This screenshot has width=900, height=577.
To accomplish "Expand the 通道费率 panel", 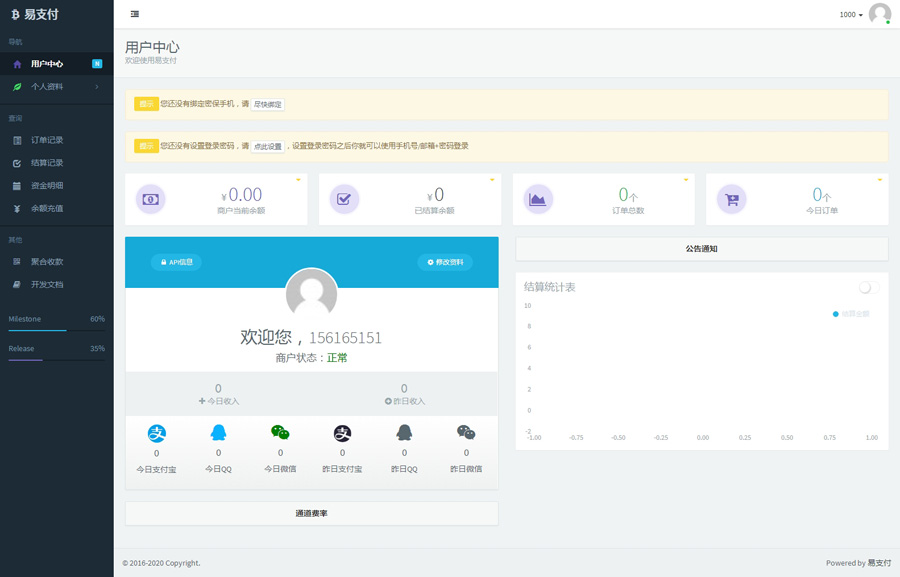I will 311,513.
